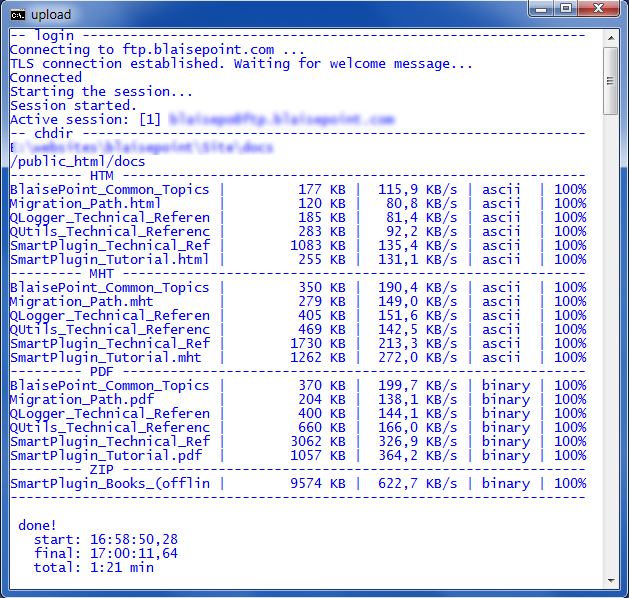
Task: Click the SmartPlugin_Tutorial.html file name
Action: click(x=109, y=259)
